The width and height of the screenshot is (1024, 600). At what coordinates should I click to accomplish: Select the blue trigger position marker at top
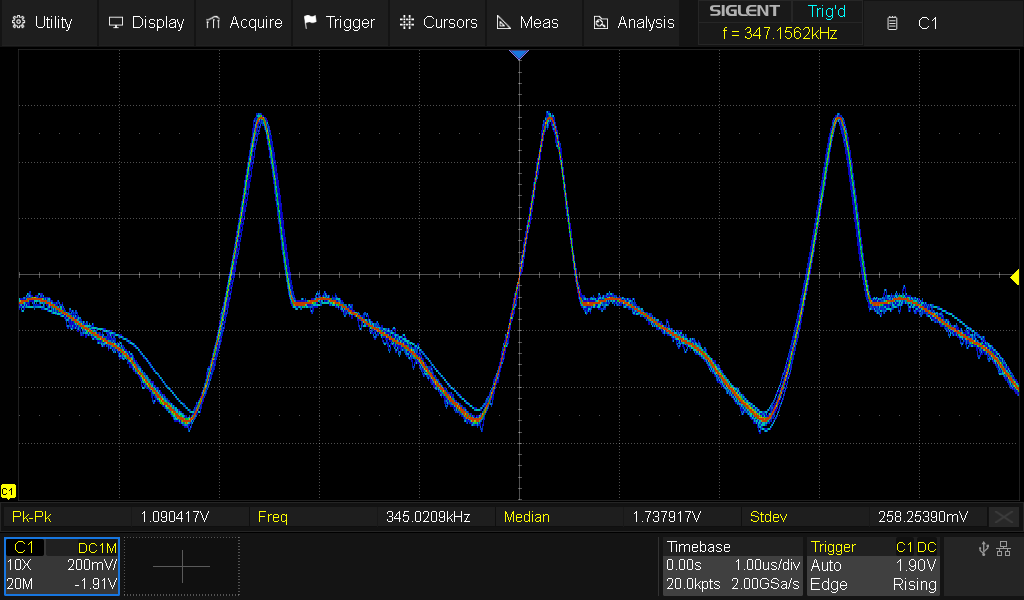coord(518,55)
